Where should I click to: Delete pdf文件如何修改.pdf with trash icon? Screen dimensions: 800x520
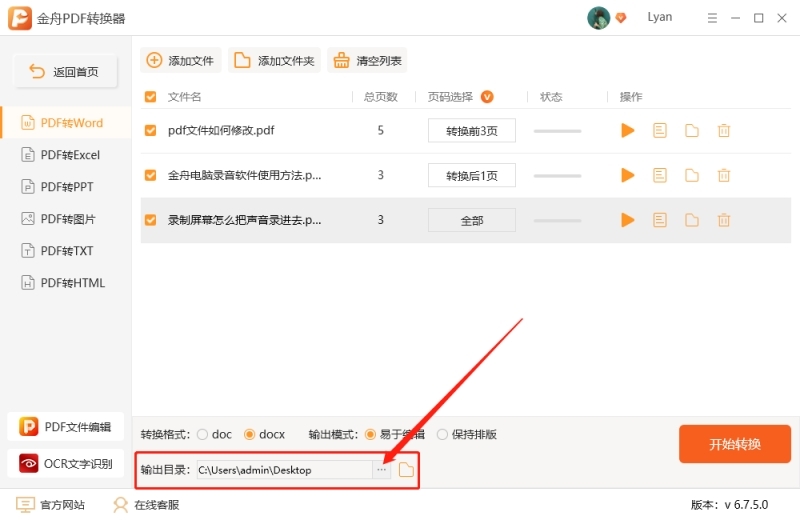724,131
